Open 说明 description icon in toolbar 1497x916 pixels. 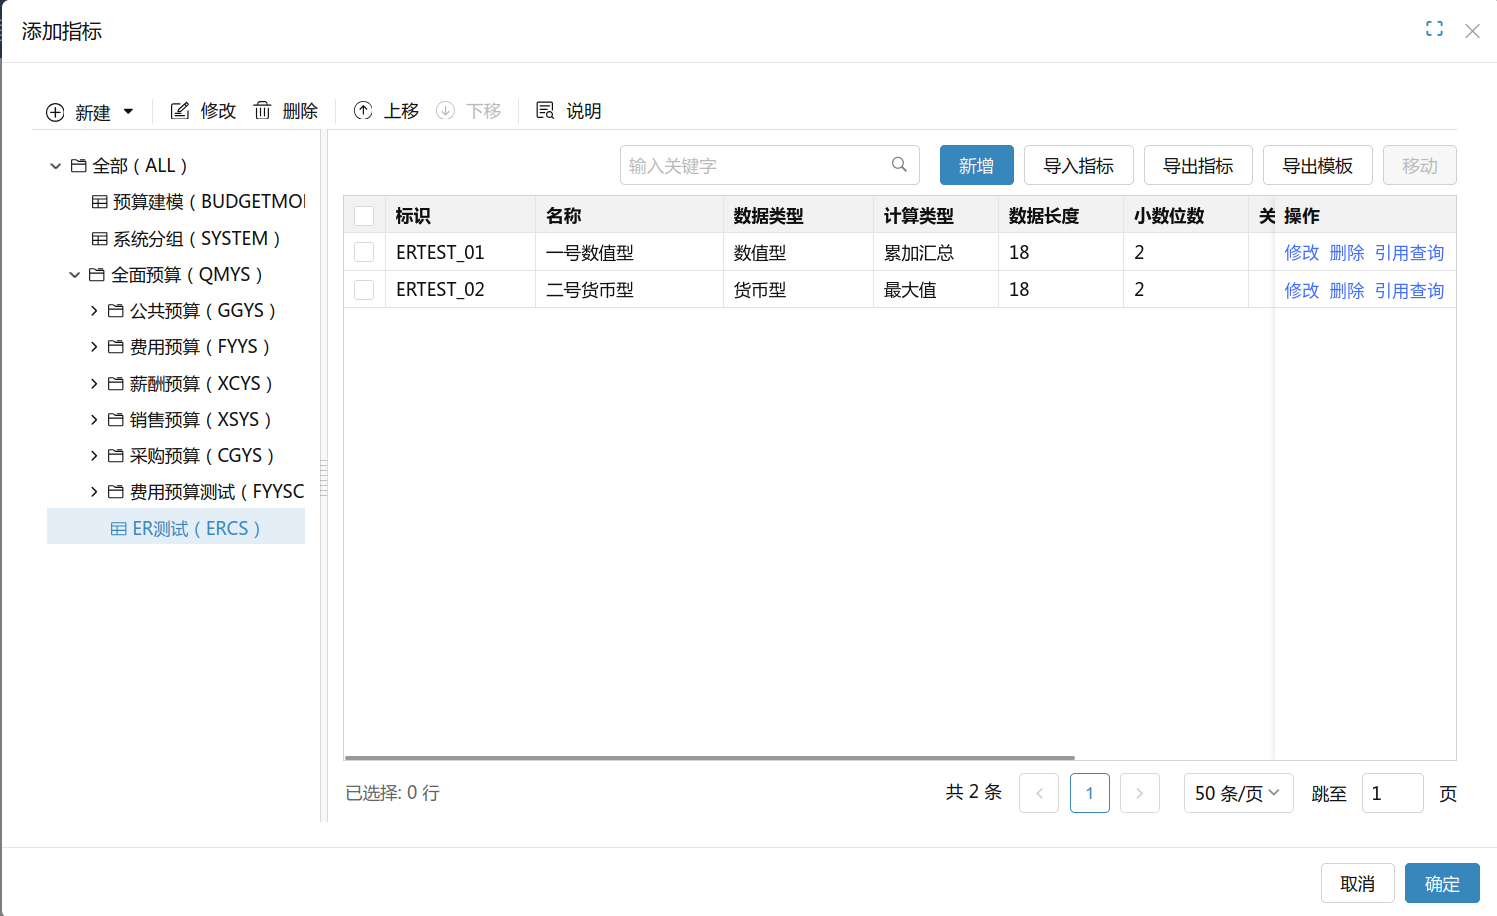pos(545,111)
